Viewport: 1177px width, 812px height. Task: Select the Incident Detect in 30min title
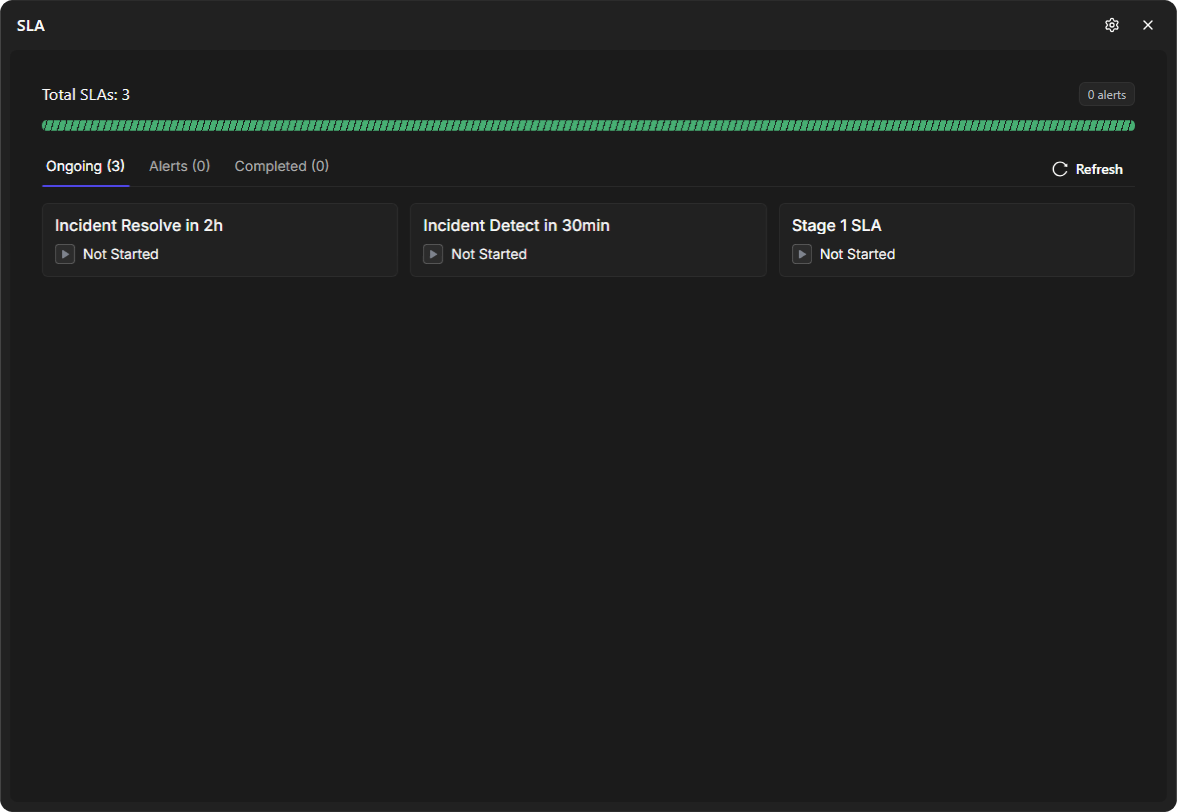pos(516,225)
